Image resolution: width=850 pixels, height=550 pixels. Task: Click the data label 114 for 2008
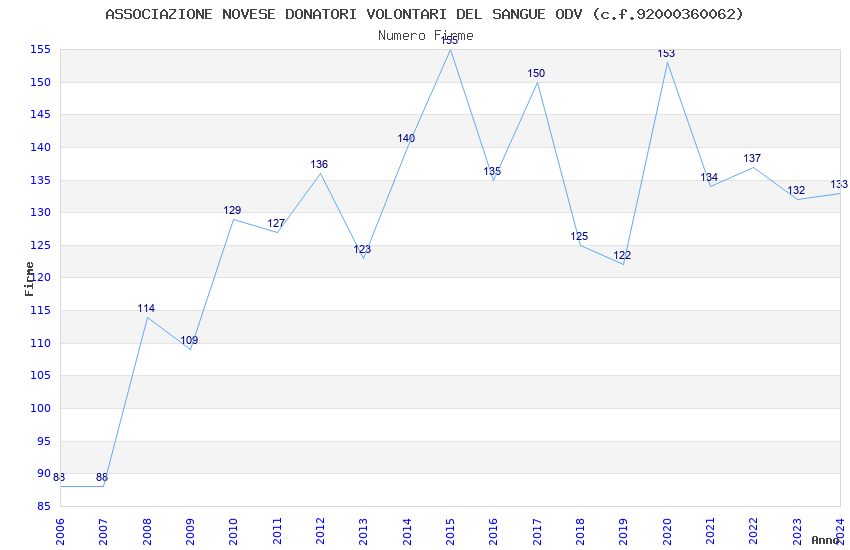(146, 308)
